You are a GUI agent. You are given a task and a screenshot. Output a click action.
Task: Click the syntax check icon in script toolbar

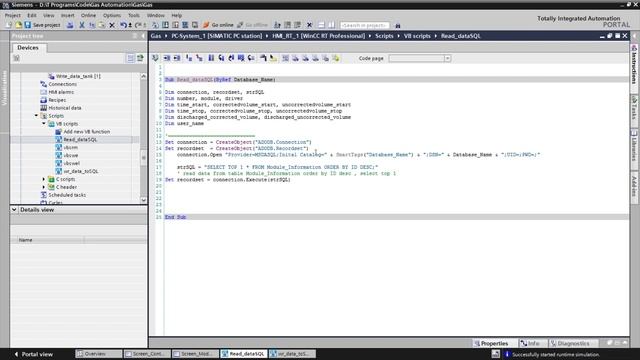pos(155,58)
